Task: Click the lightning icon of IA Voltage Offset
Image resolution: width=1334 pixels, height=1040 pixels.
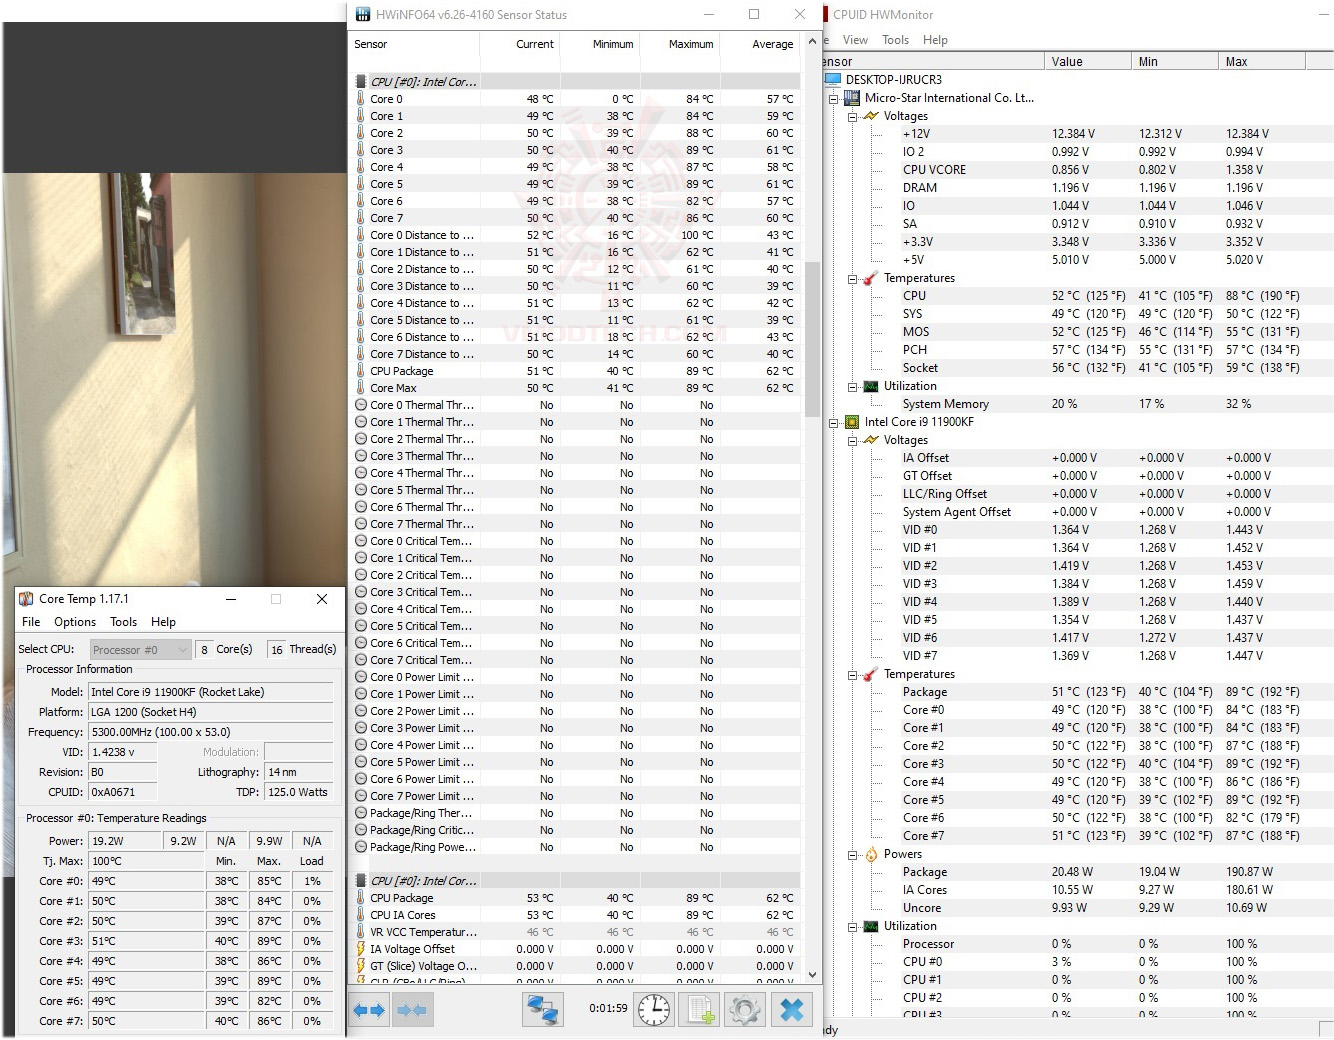Action: (x=361, y=949)
